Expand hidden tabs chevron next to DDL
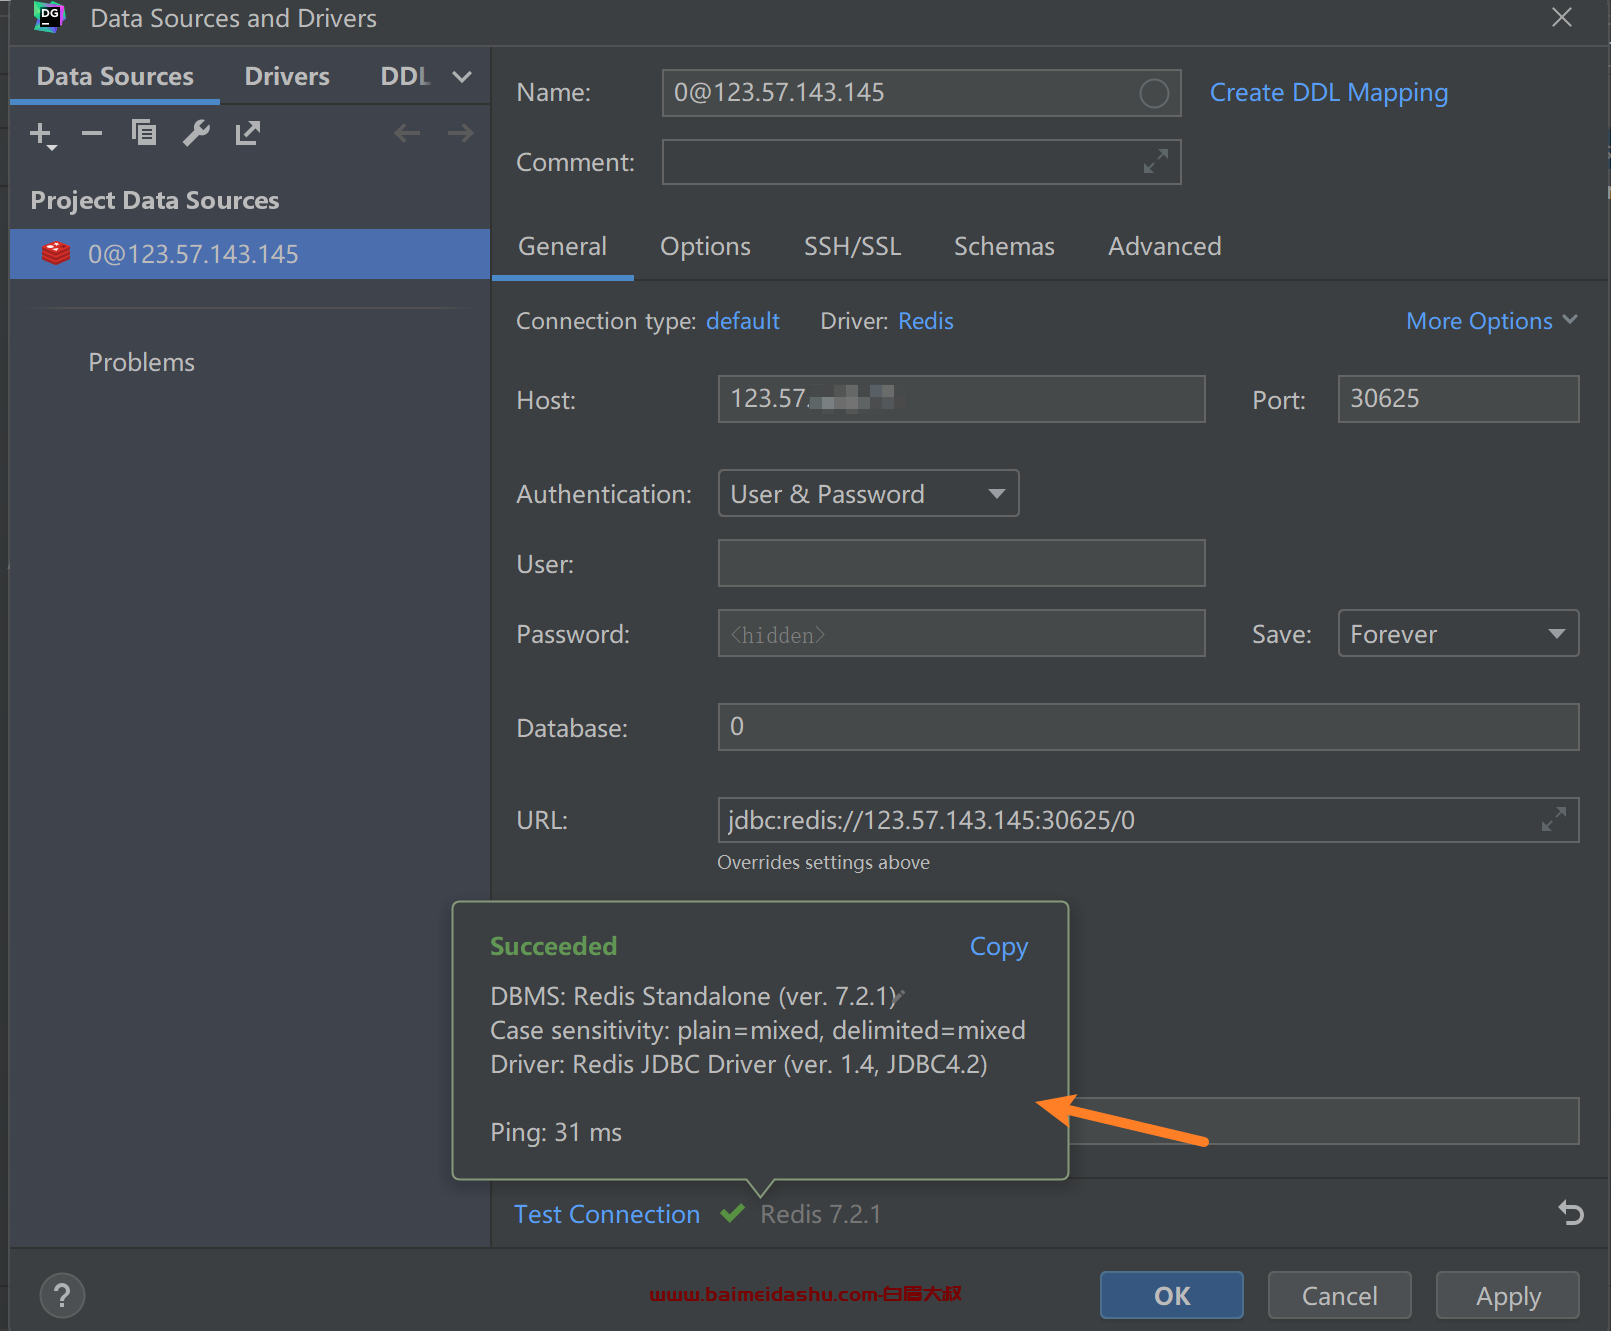The width and height of the screenshot is (1611, 1331). click(462, 77)
